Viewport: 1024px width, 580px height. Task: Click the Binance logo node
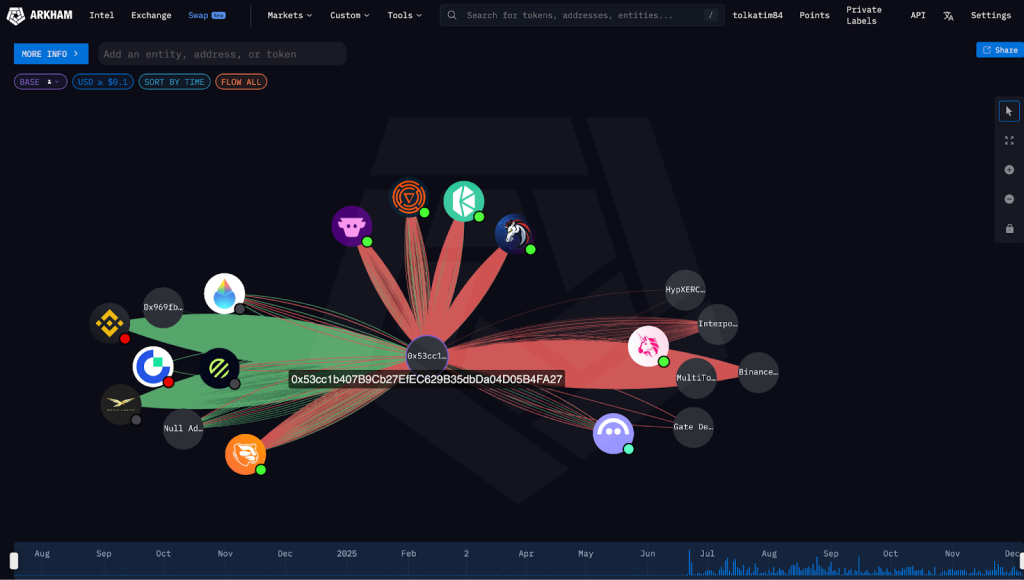click(109, 322)
